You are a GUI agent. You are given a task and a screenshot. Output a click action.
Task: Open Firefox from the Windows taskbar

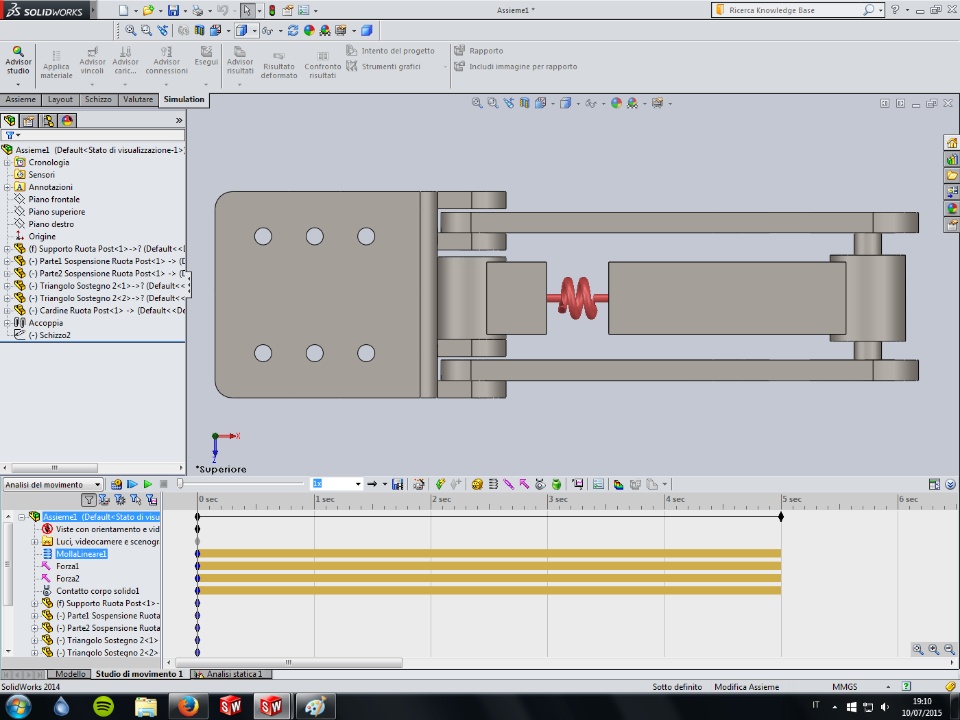click(188, 706)
